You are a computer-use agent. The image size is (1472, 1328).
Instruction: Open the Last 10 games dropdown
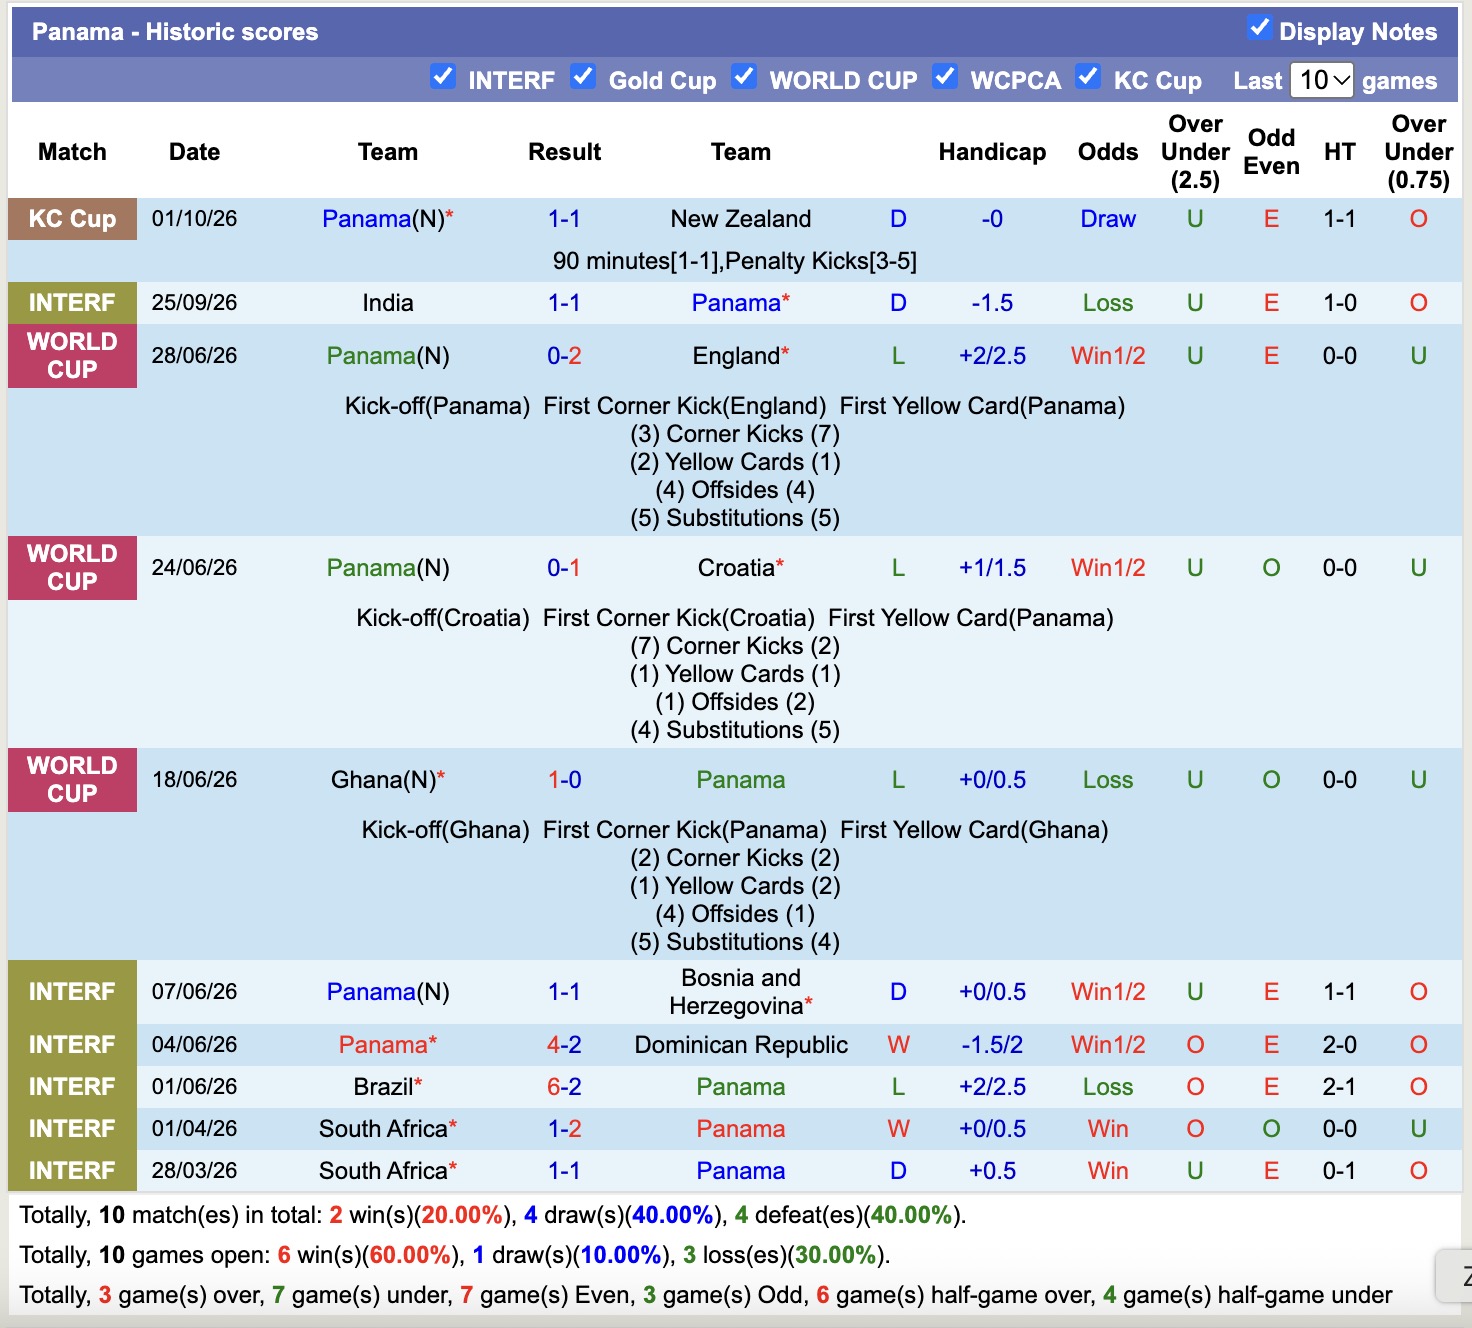(1322, 80)
